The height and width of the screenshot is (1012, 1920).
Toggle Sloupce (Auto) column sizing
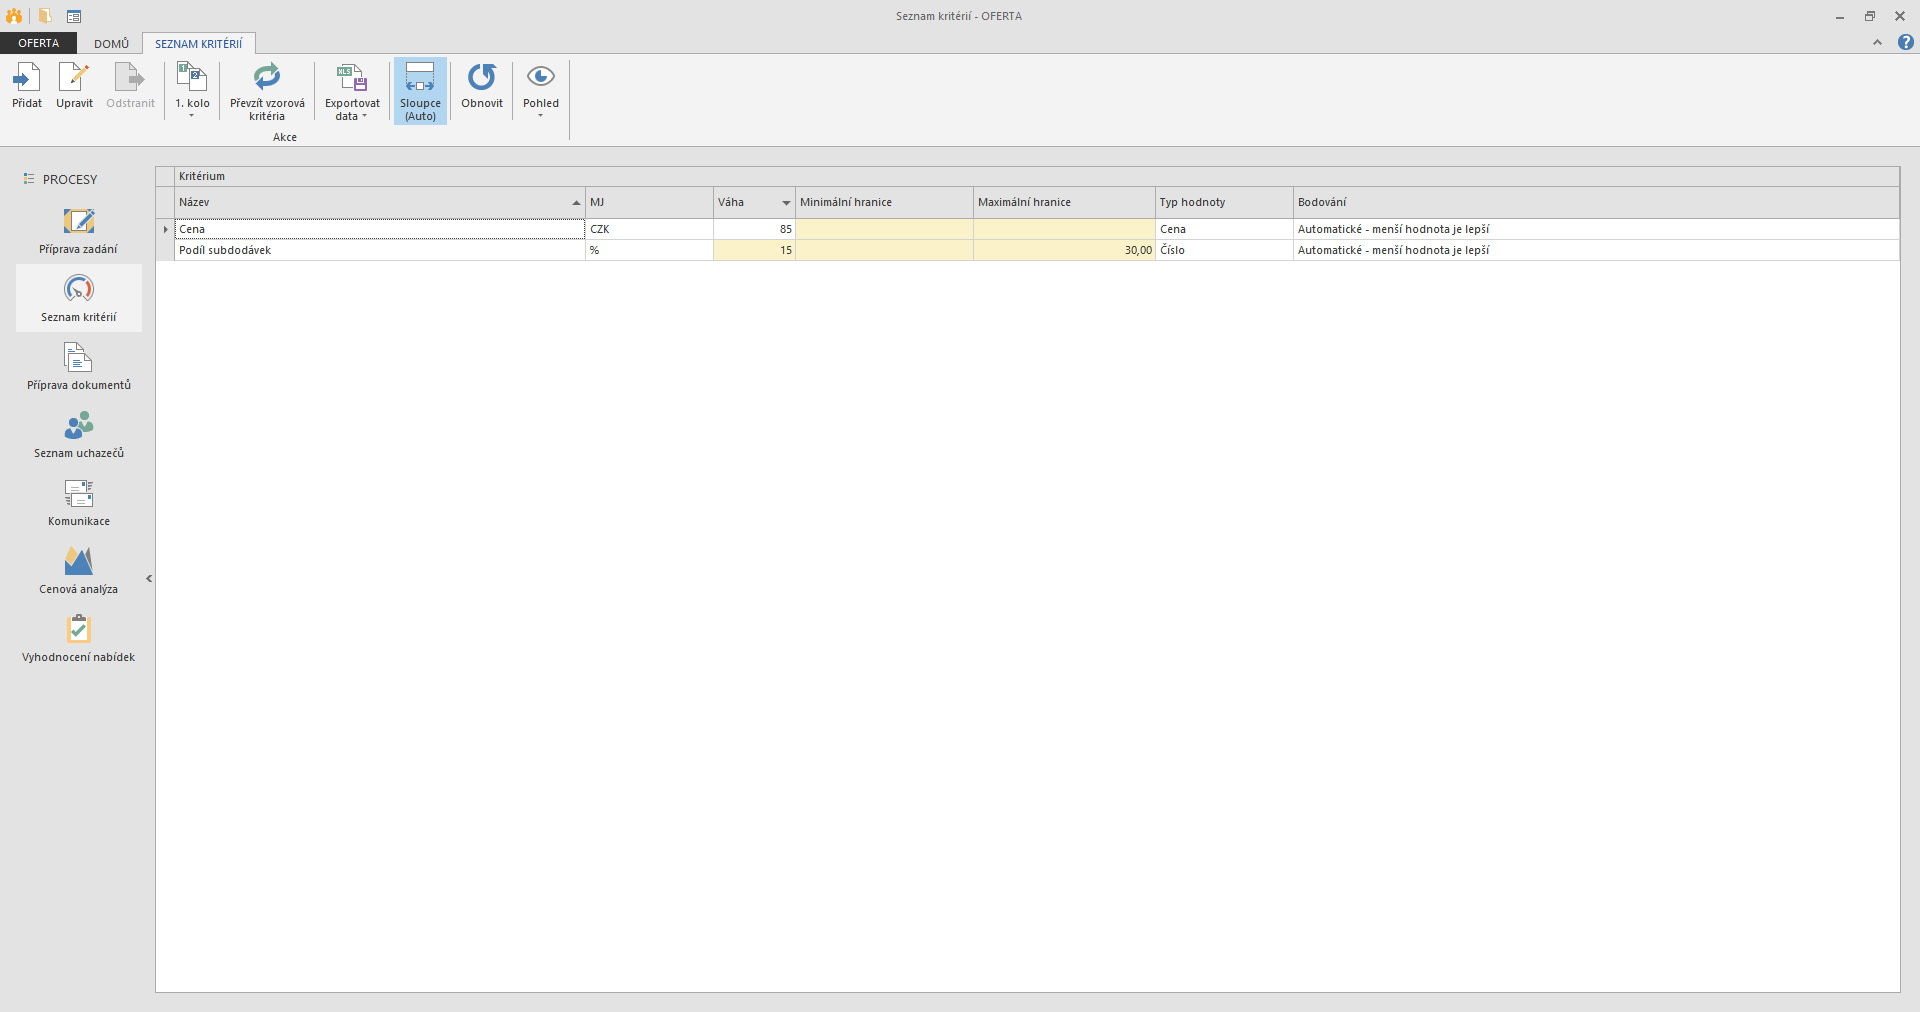click(x=420, y=90)
